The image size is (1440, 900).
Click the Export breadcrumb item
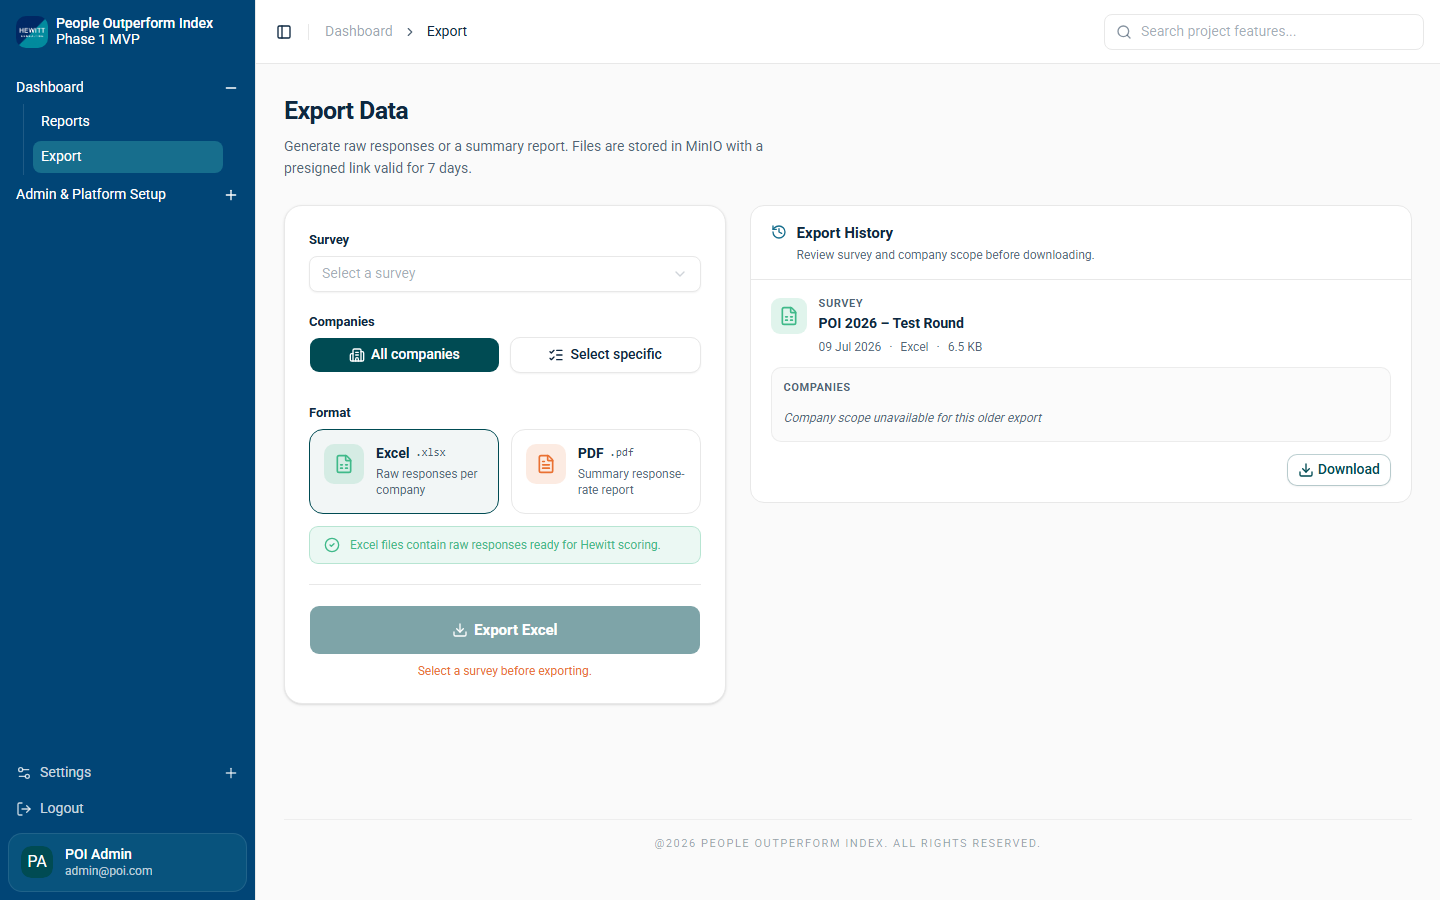coord(447,31)
